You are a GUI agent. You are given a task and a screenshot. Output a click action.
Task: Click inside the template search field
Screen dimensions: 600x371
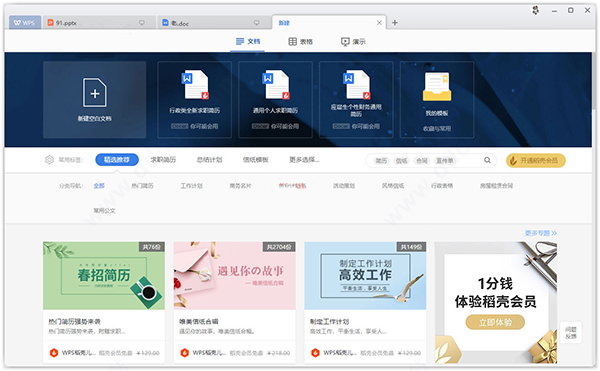[x=430, y=160]
